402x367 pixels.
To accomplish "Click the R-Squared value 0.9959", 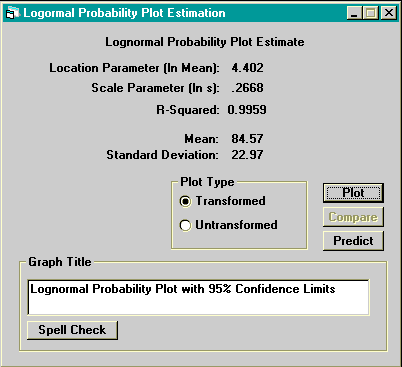I will 247,110.
